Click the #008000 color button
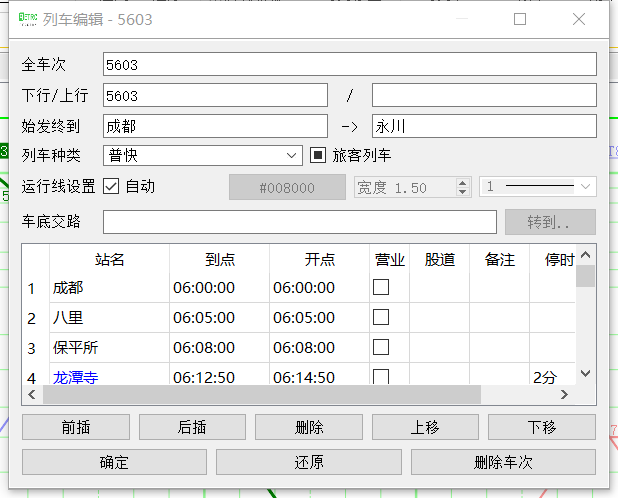618x498 pixels. [287, 187]
